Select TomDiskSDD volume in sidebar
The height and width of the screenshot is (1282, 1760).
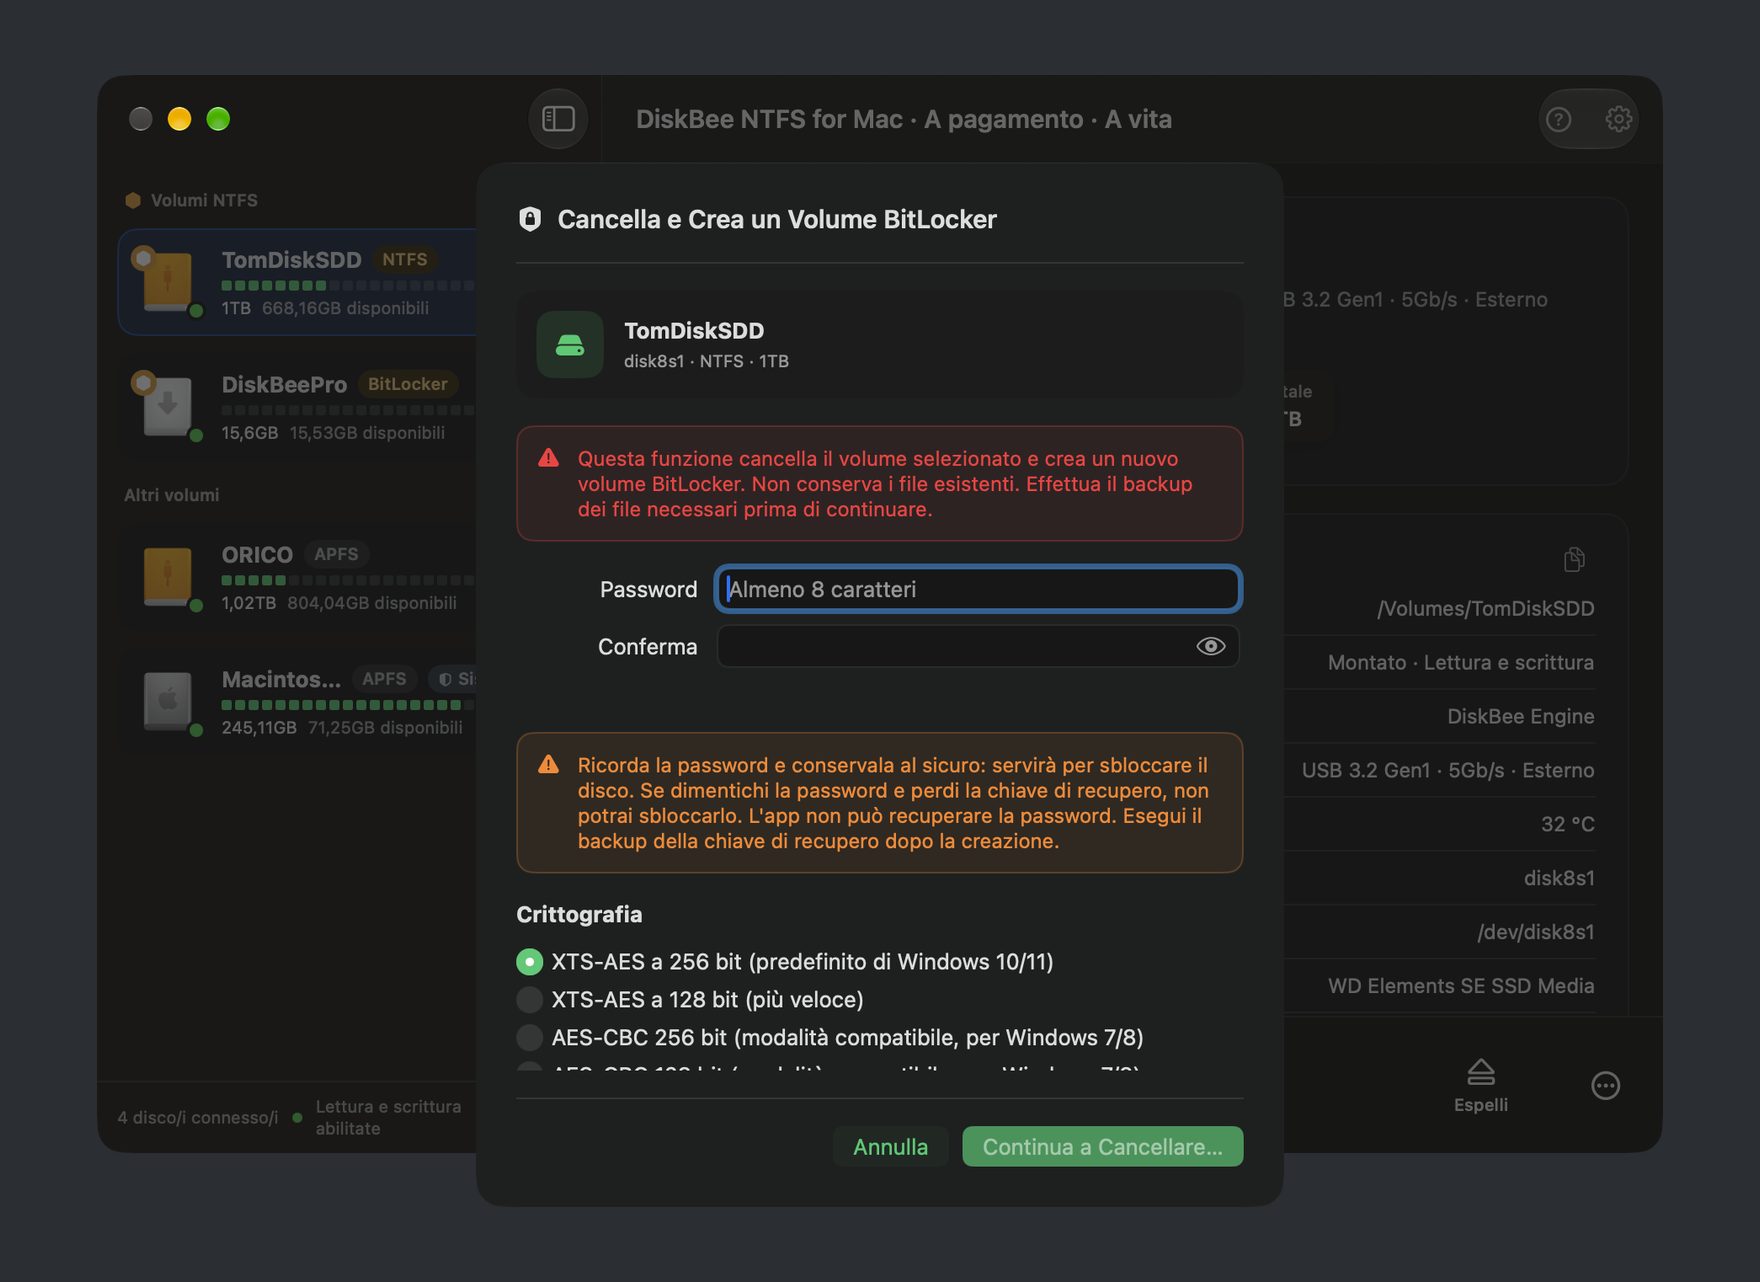coord(298,282)
